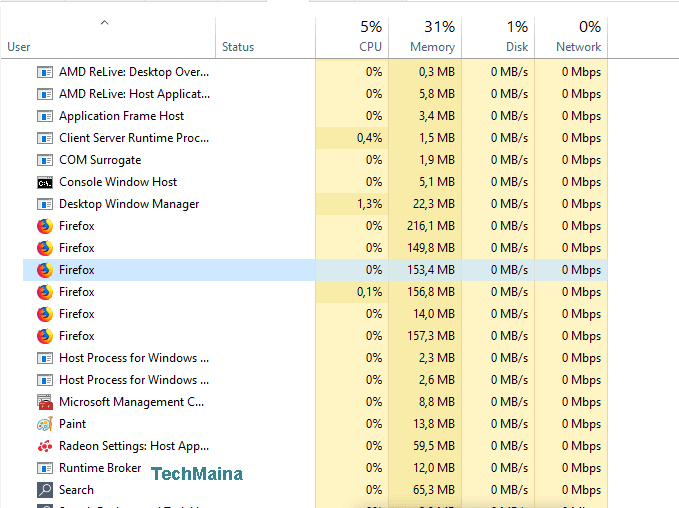This screenshot has height=508, width=679.
Task: Click the Runtime Broker process icon
Action: coord(45,468)
